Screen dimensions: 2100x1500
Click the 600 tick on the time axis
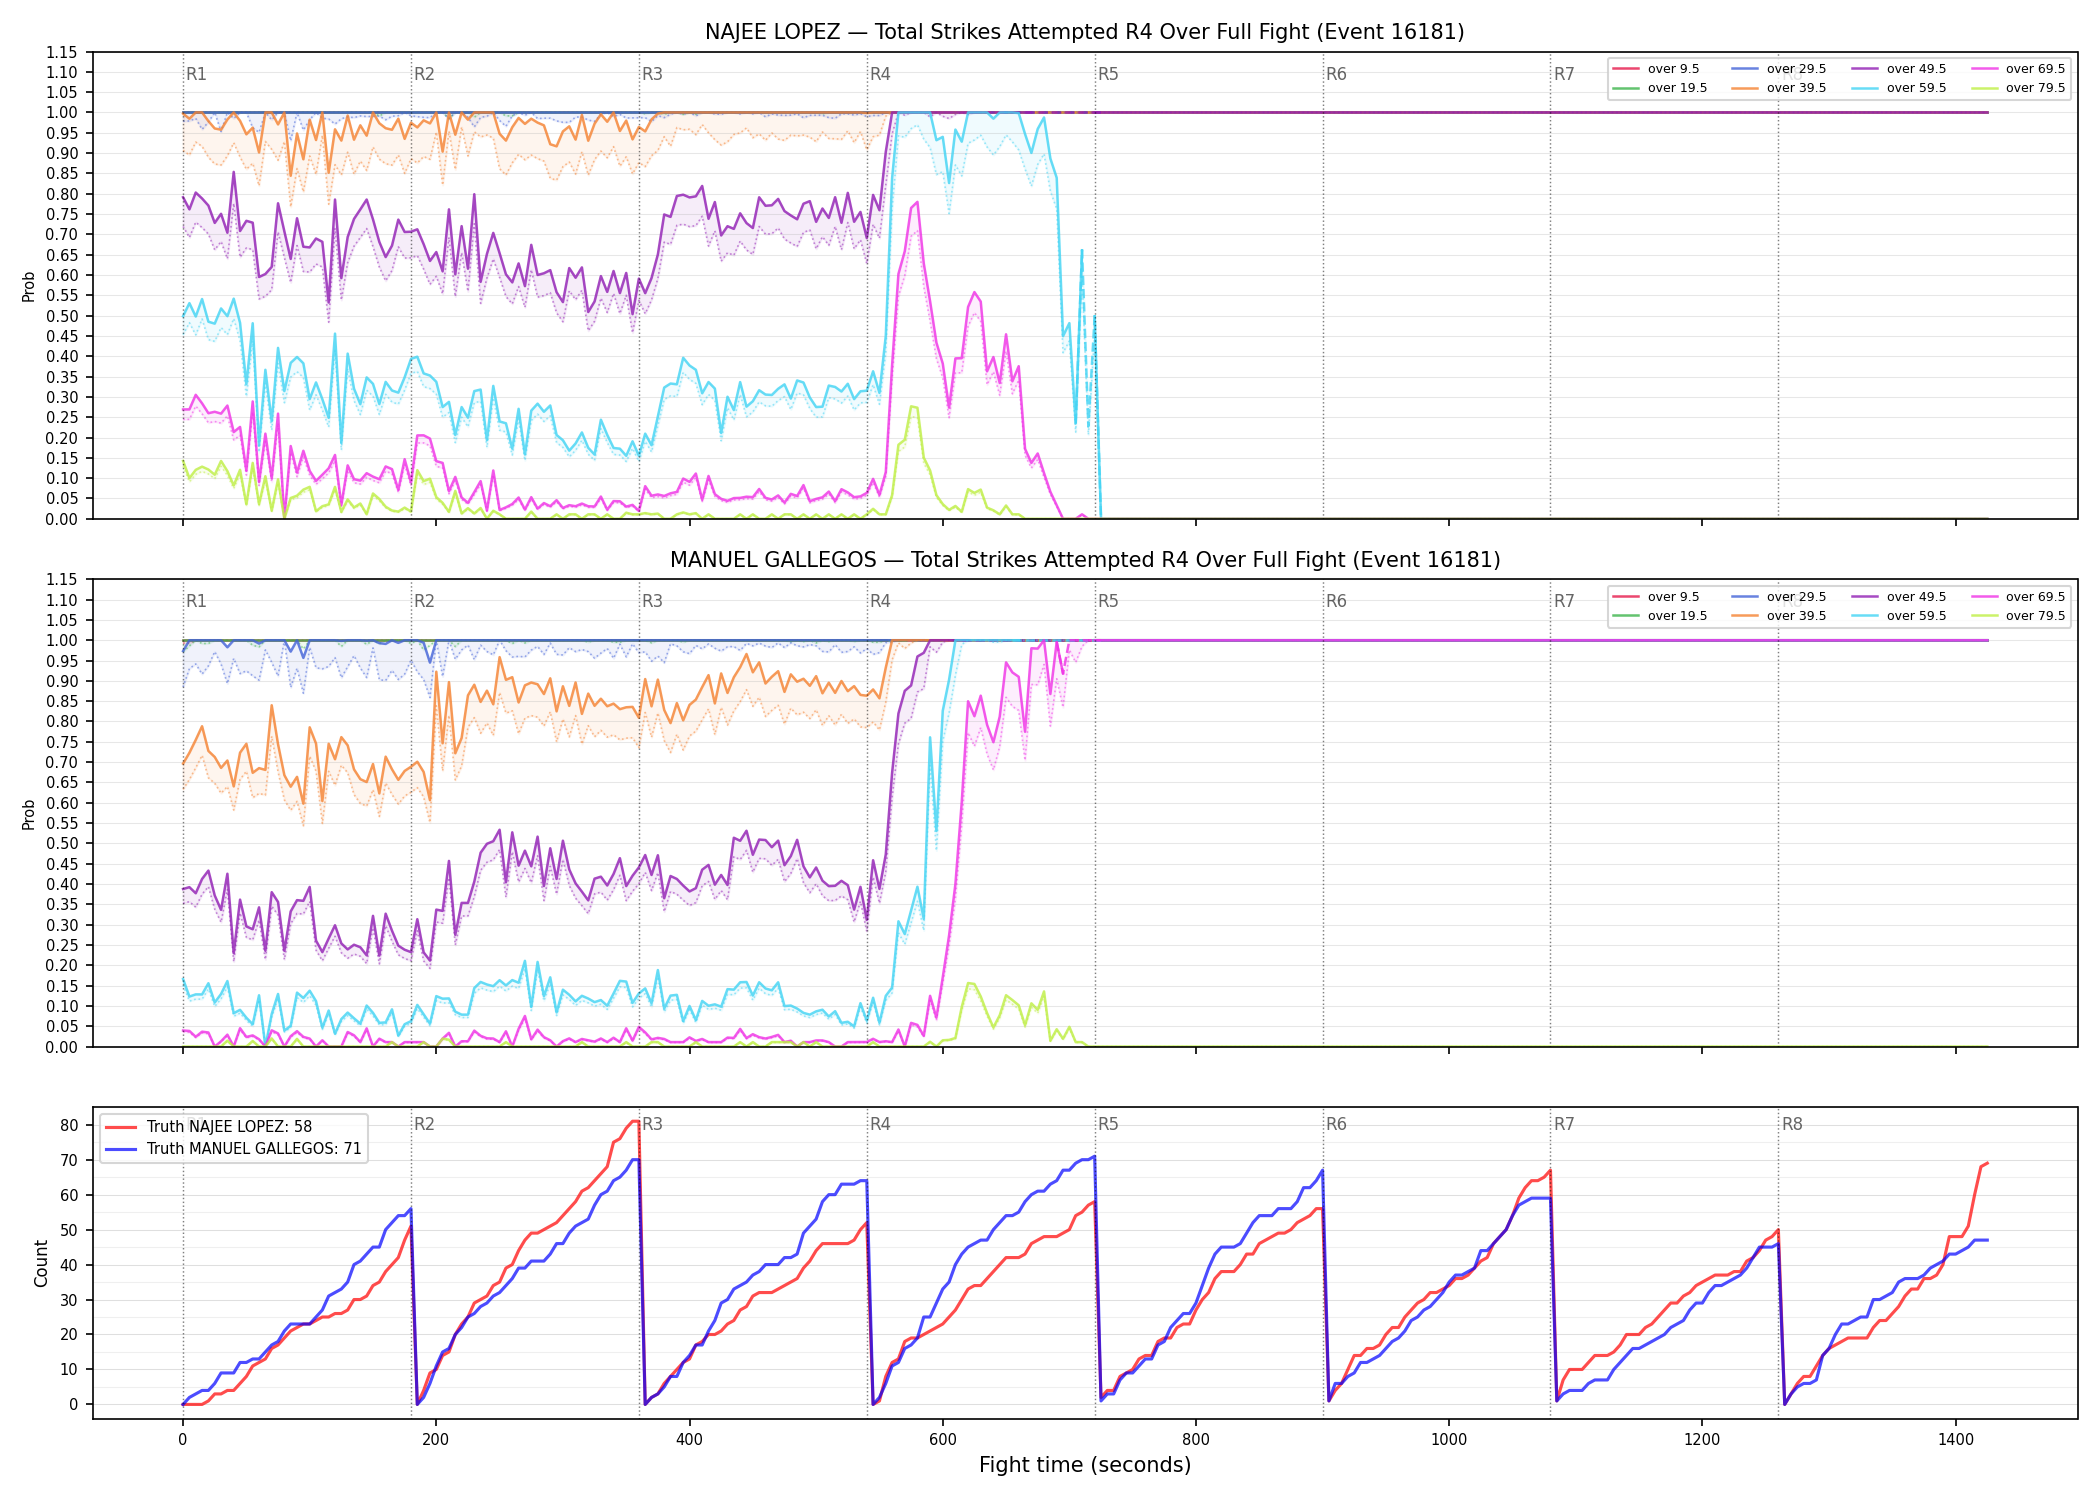point(943,1440)
